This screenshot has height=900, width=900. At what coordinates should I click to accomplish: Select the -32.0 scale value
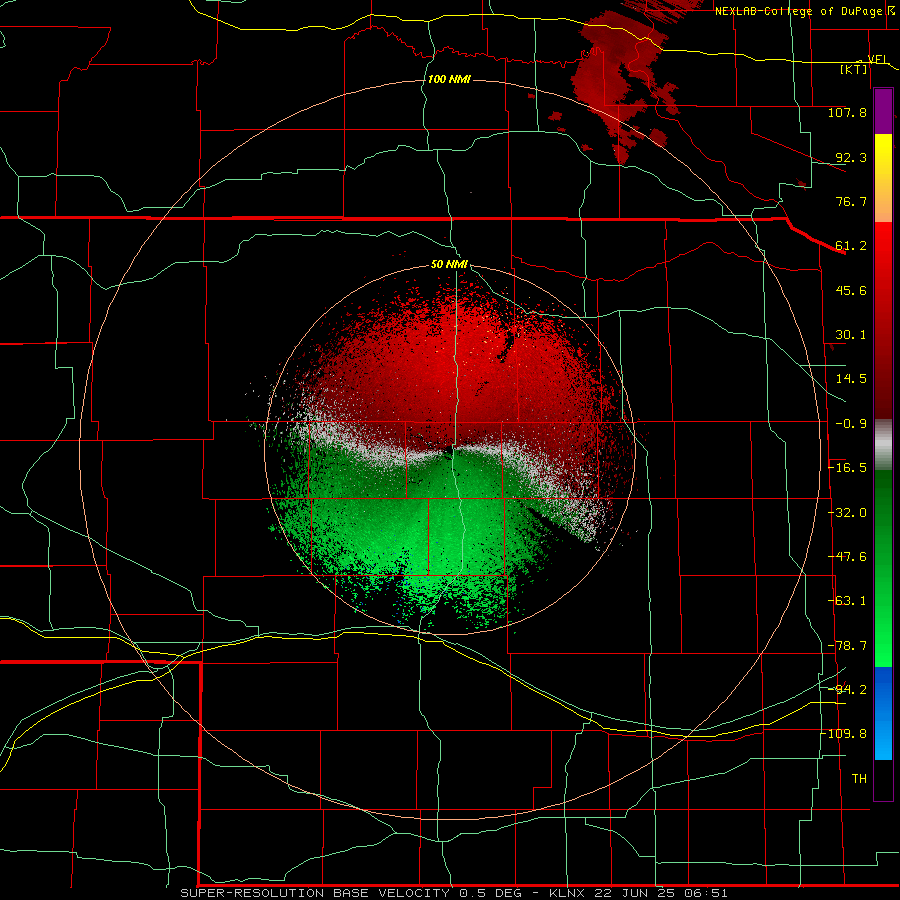(x=847, y=513)
